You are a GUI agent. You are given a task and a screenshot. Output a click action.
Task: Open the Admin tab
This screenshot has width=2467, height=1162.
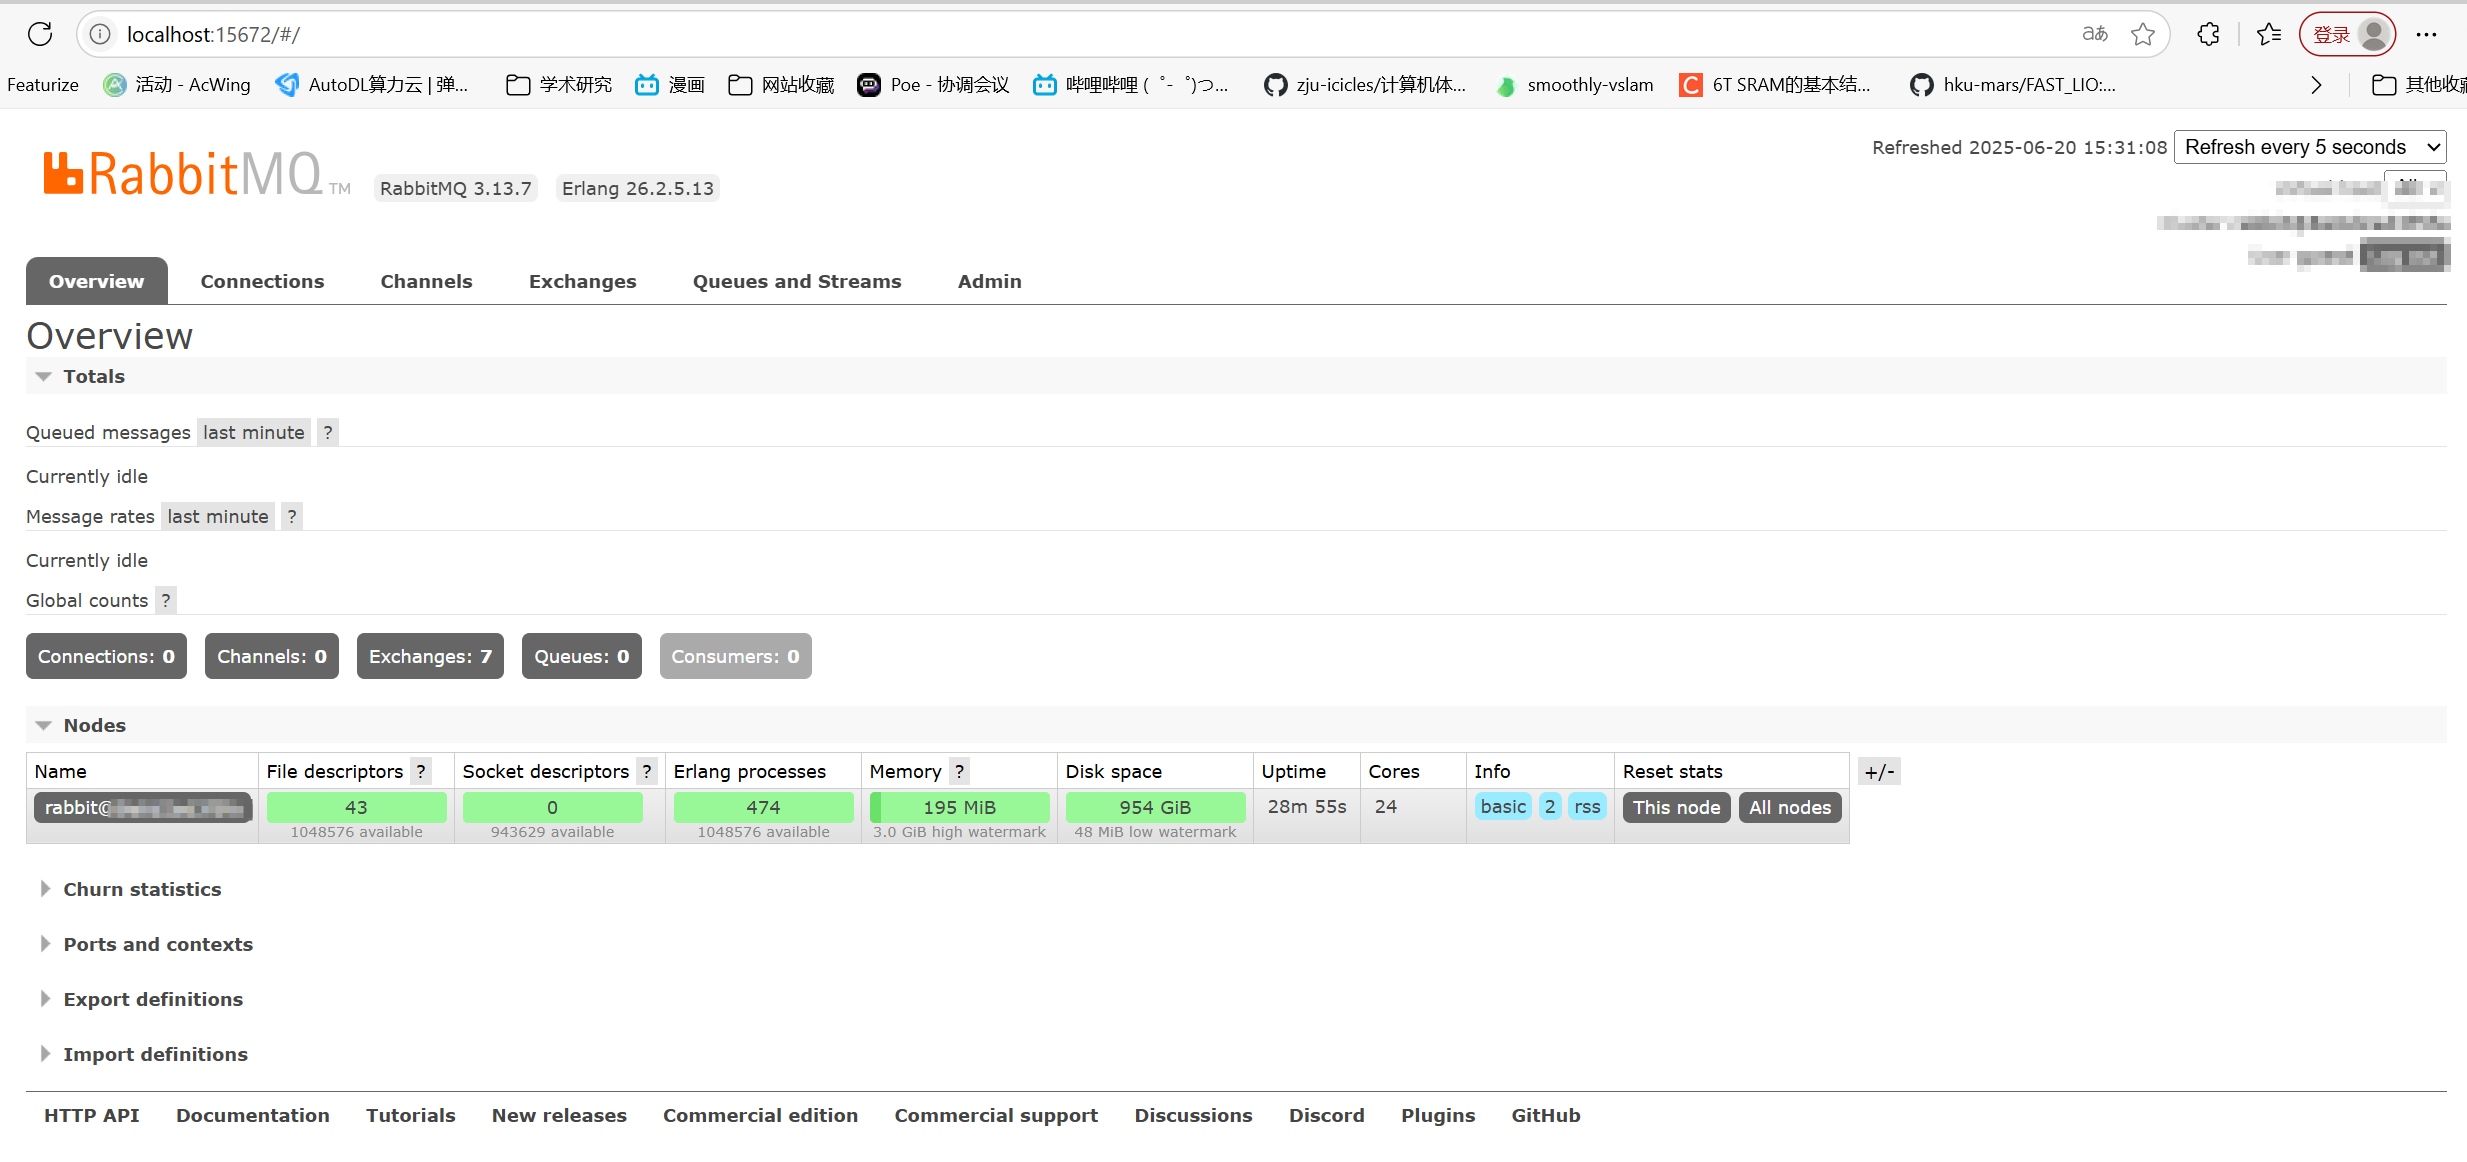pos(988,281)
